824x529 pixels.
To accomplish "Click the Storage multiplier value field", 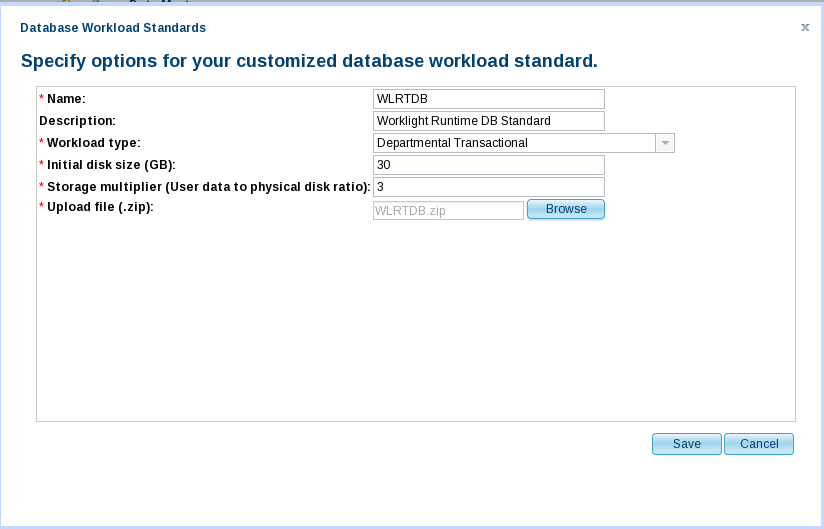I will (x=489, y=187).
